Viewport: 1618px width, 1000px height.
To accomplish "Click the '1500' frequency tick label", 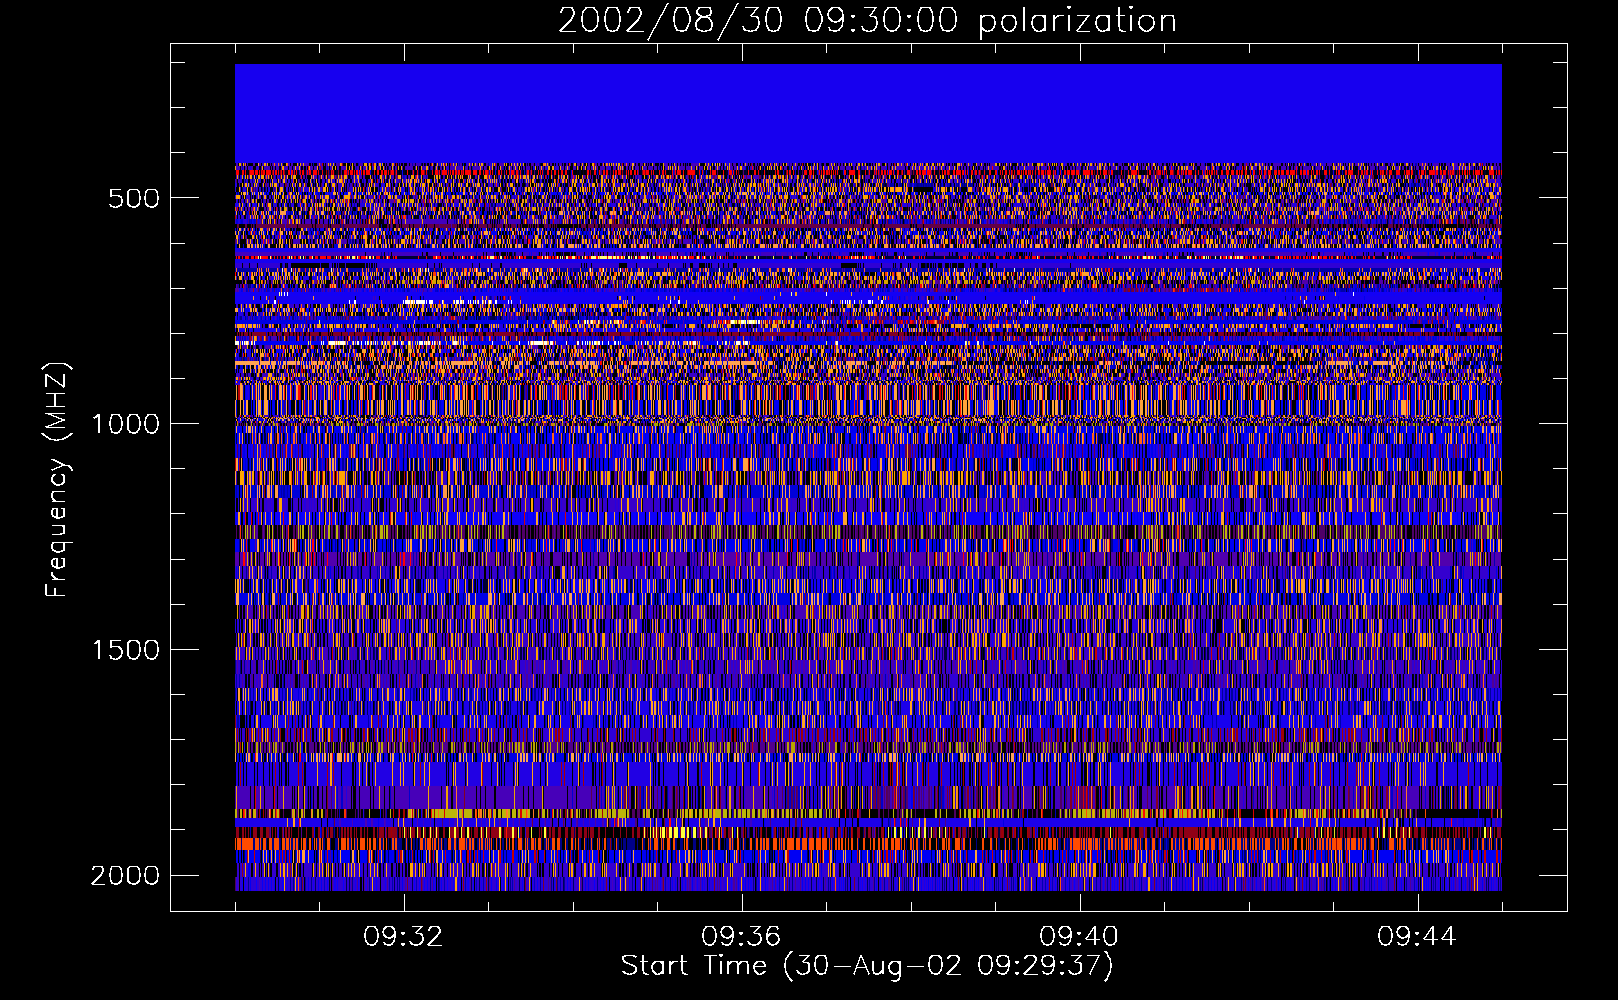I will pyautogui.click(x=126, y=650).
